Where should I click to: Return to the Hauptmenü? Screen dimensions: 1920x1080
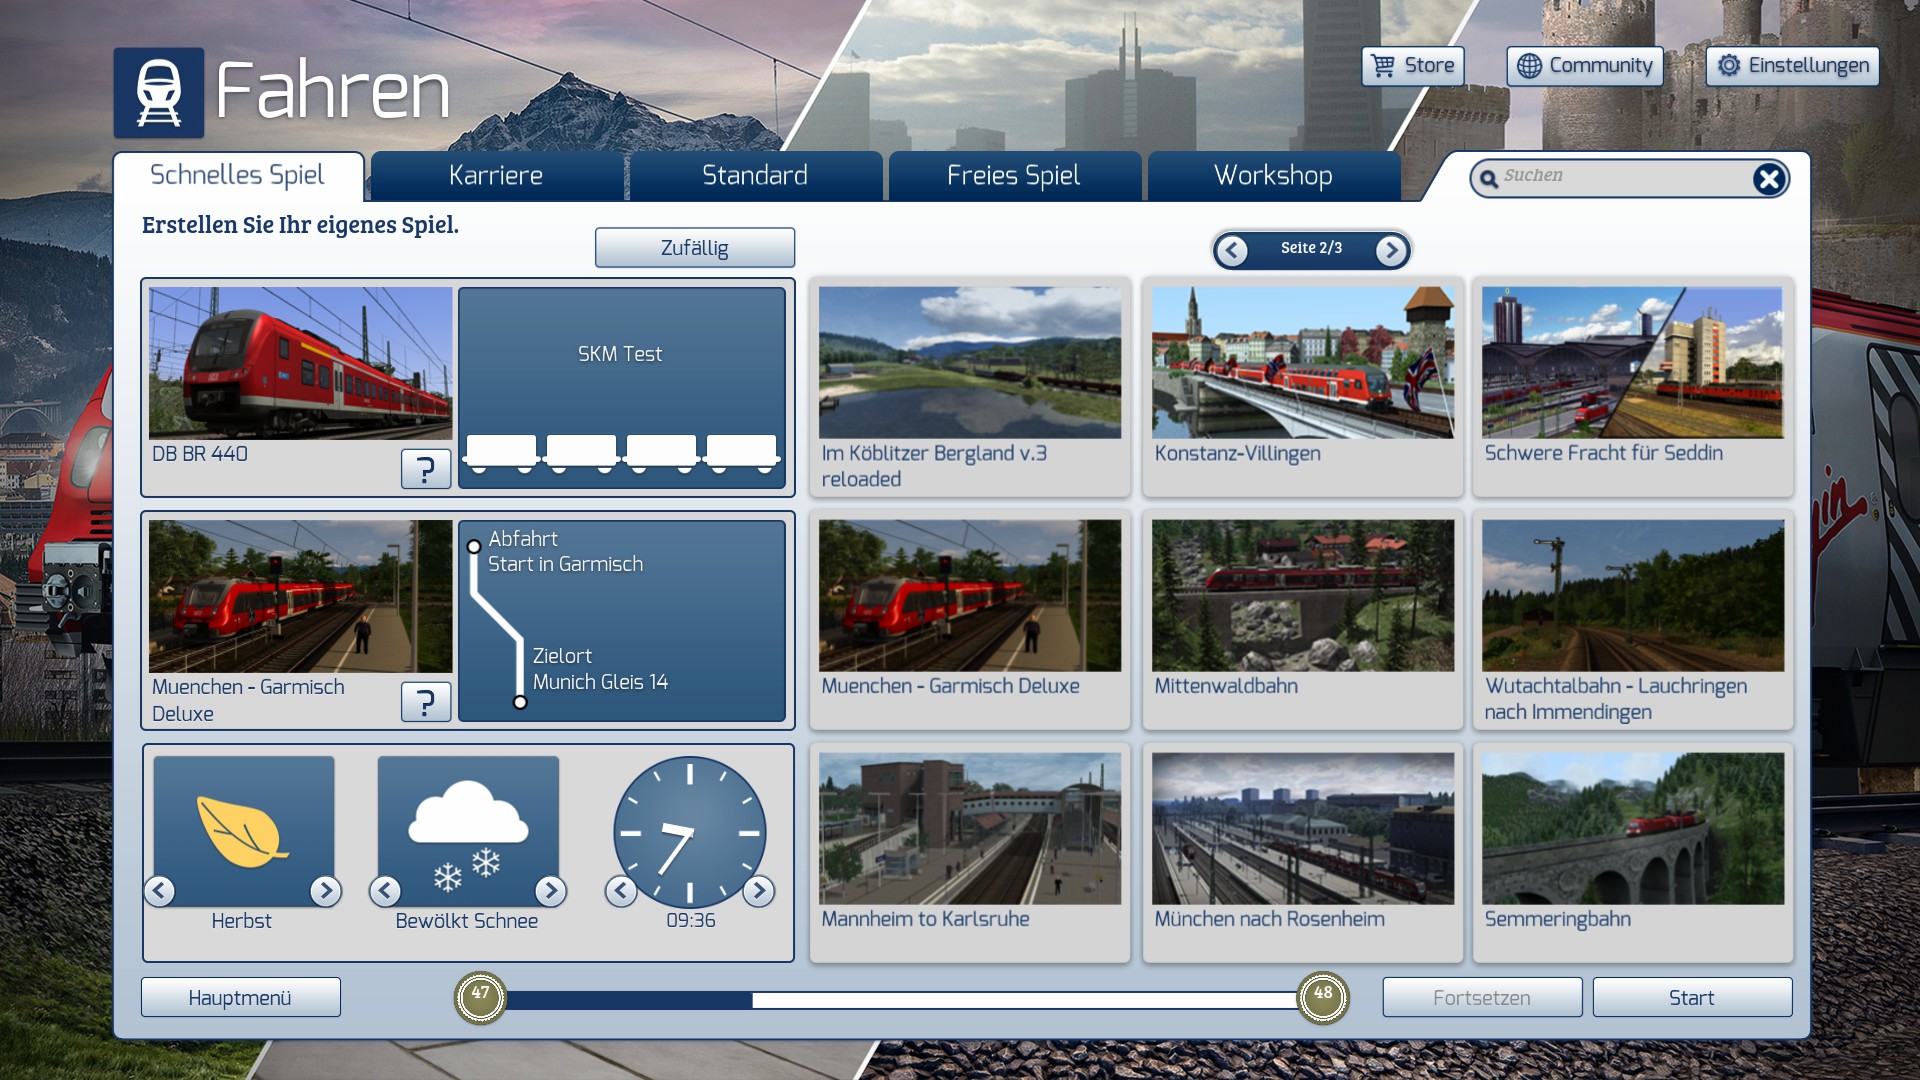point(241,998)
